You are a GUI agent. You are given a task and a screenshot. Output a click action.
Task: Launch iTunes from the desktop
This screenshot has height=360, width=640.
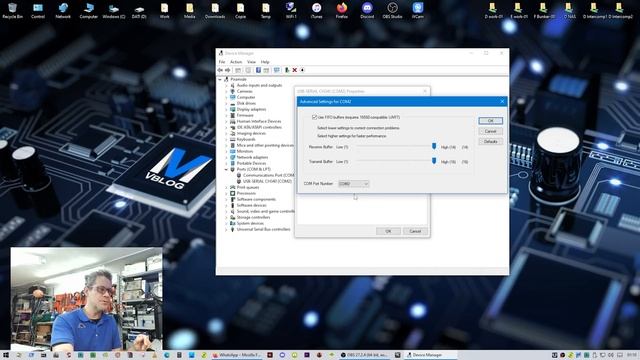point(316,11)
